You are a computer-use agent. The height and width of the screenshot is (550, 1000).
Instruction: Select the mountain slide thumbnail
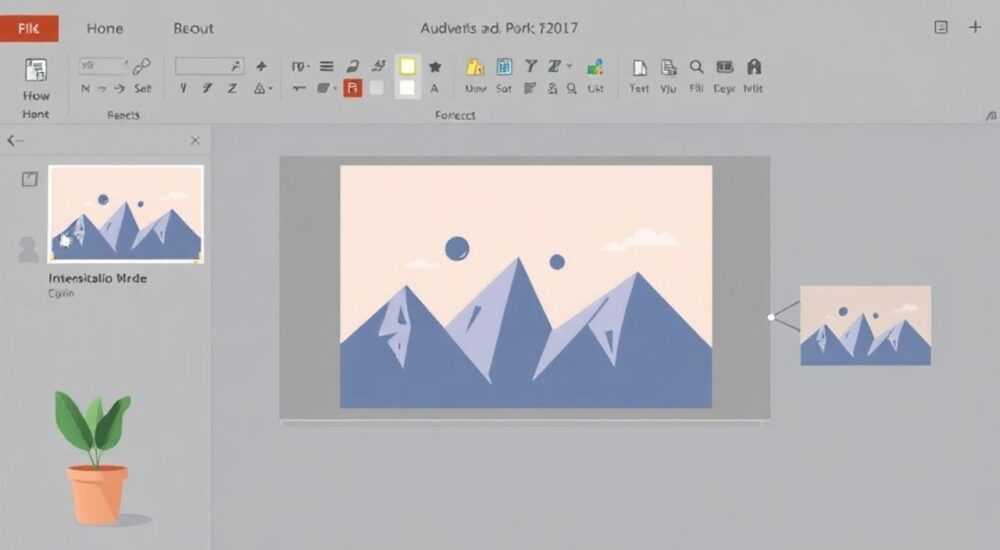126,213
